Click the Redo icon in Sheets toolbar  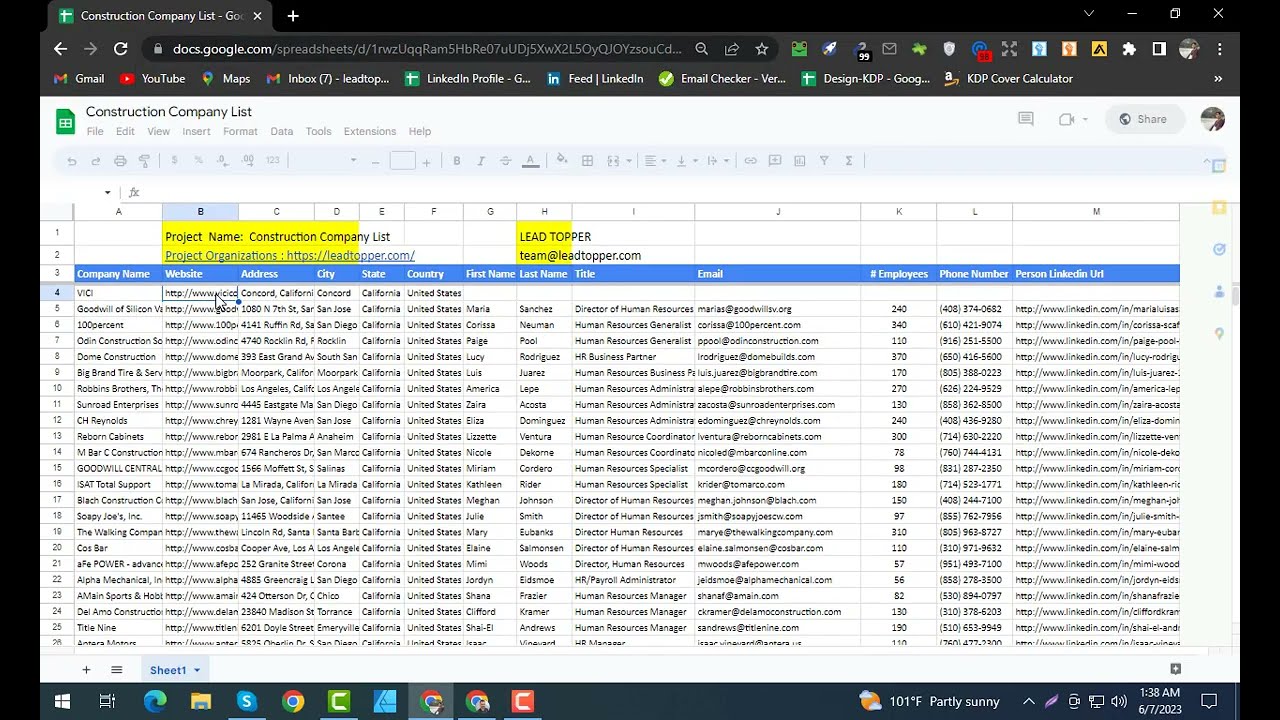96,161
